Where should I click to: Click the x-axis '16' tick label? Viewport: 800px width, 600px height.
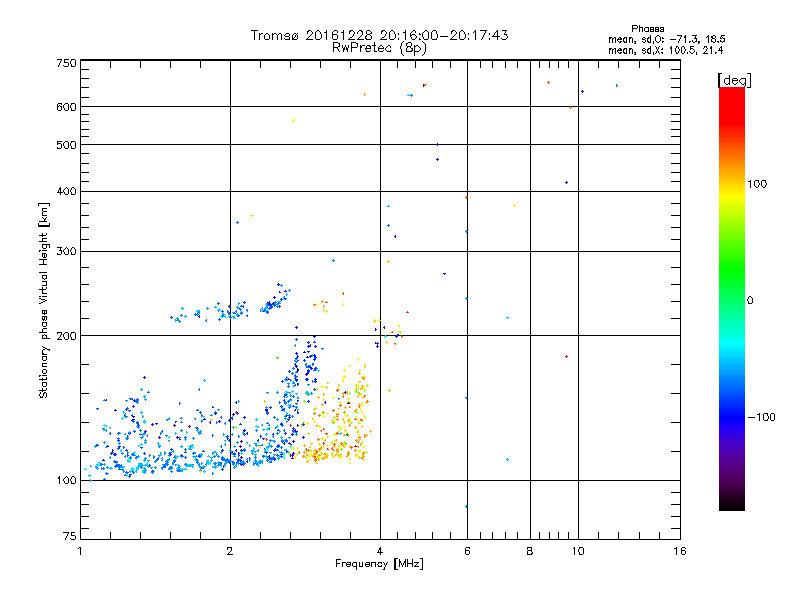click(x=680, y=551)
